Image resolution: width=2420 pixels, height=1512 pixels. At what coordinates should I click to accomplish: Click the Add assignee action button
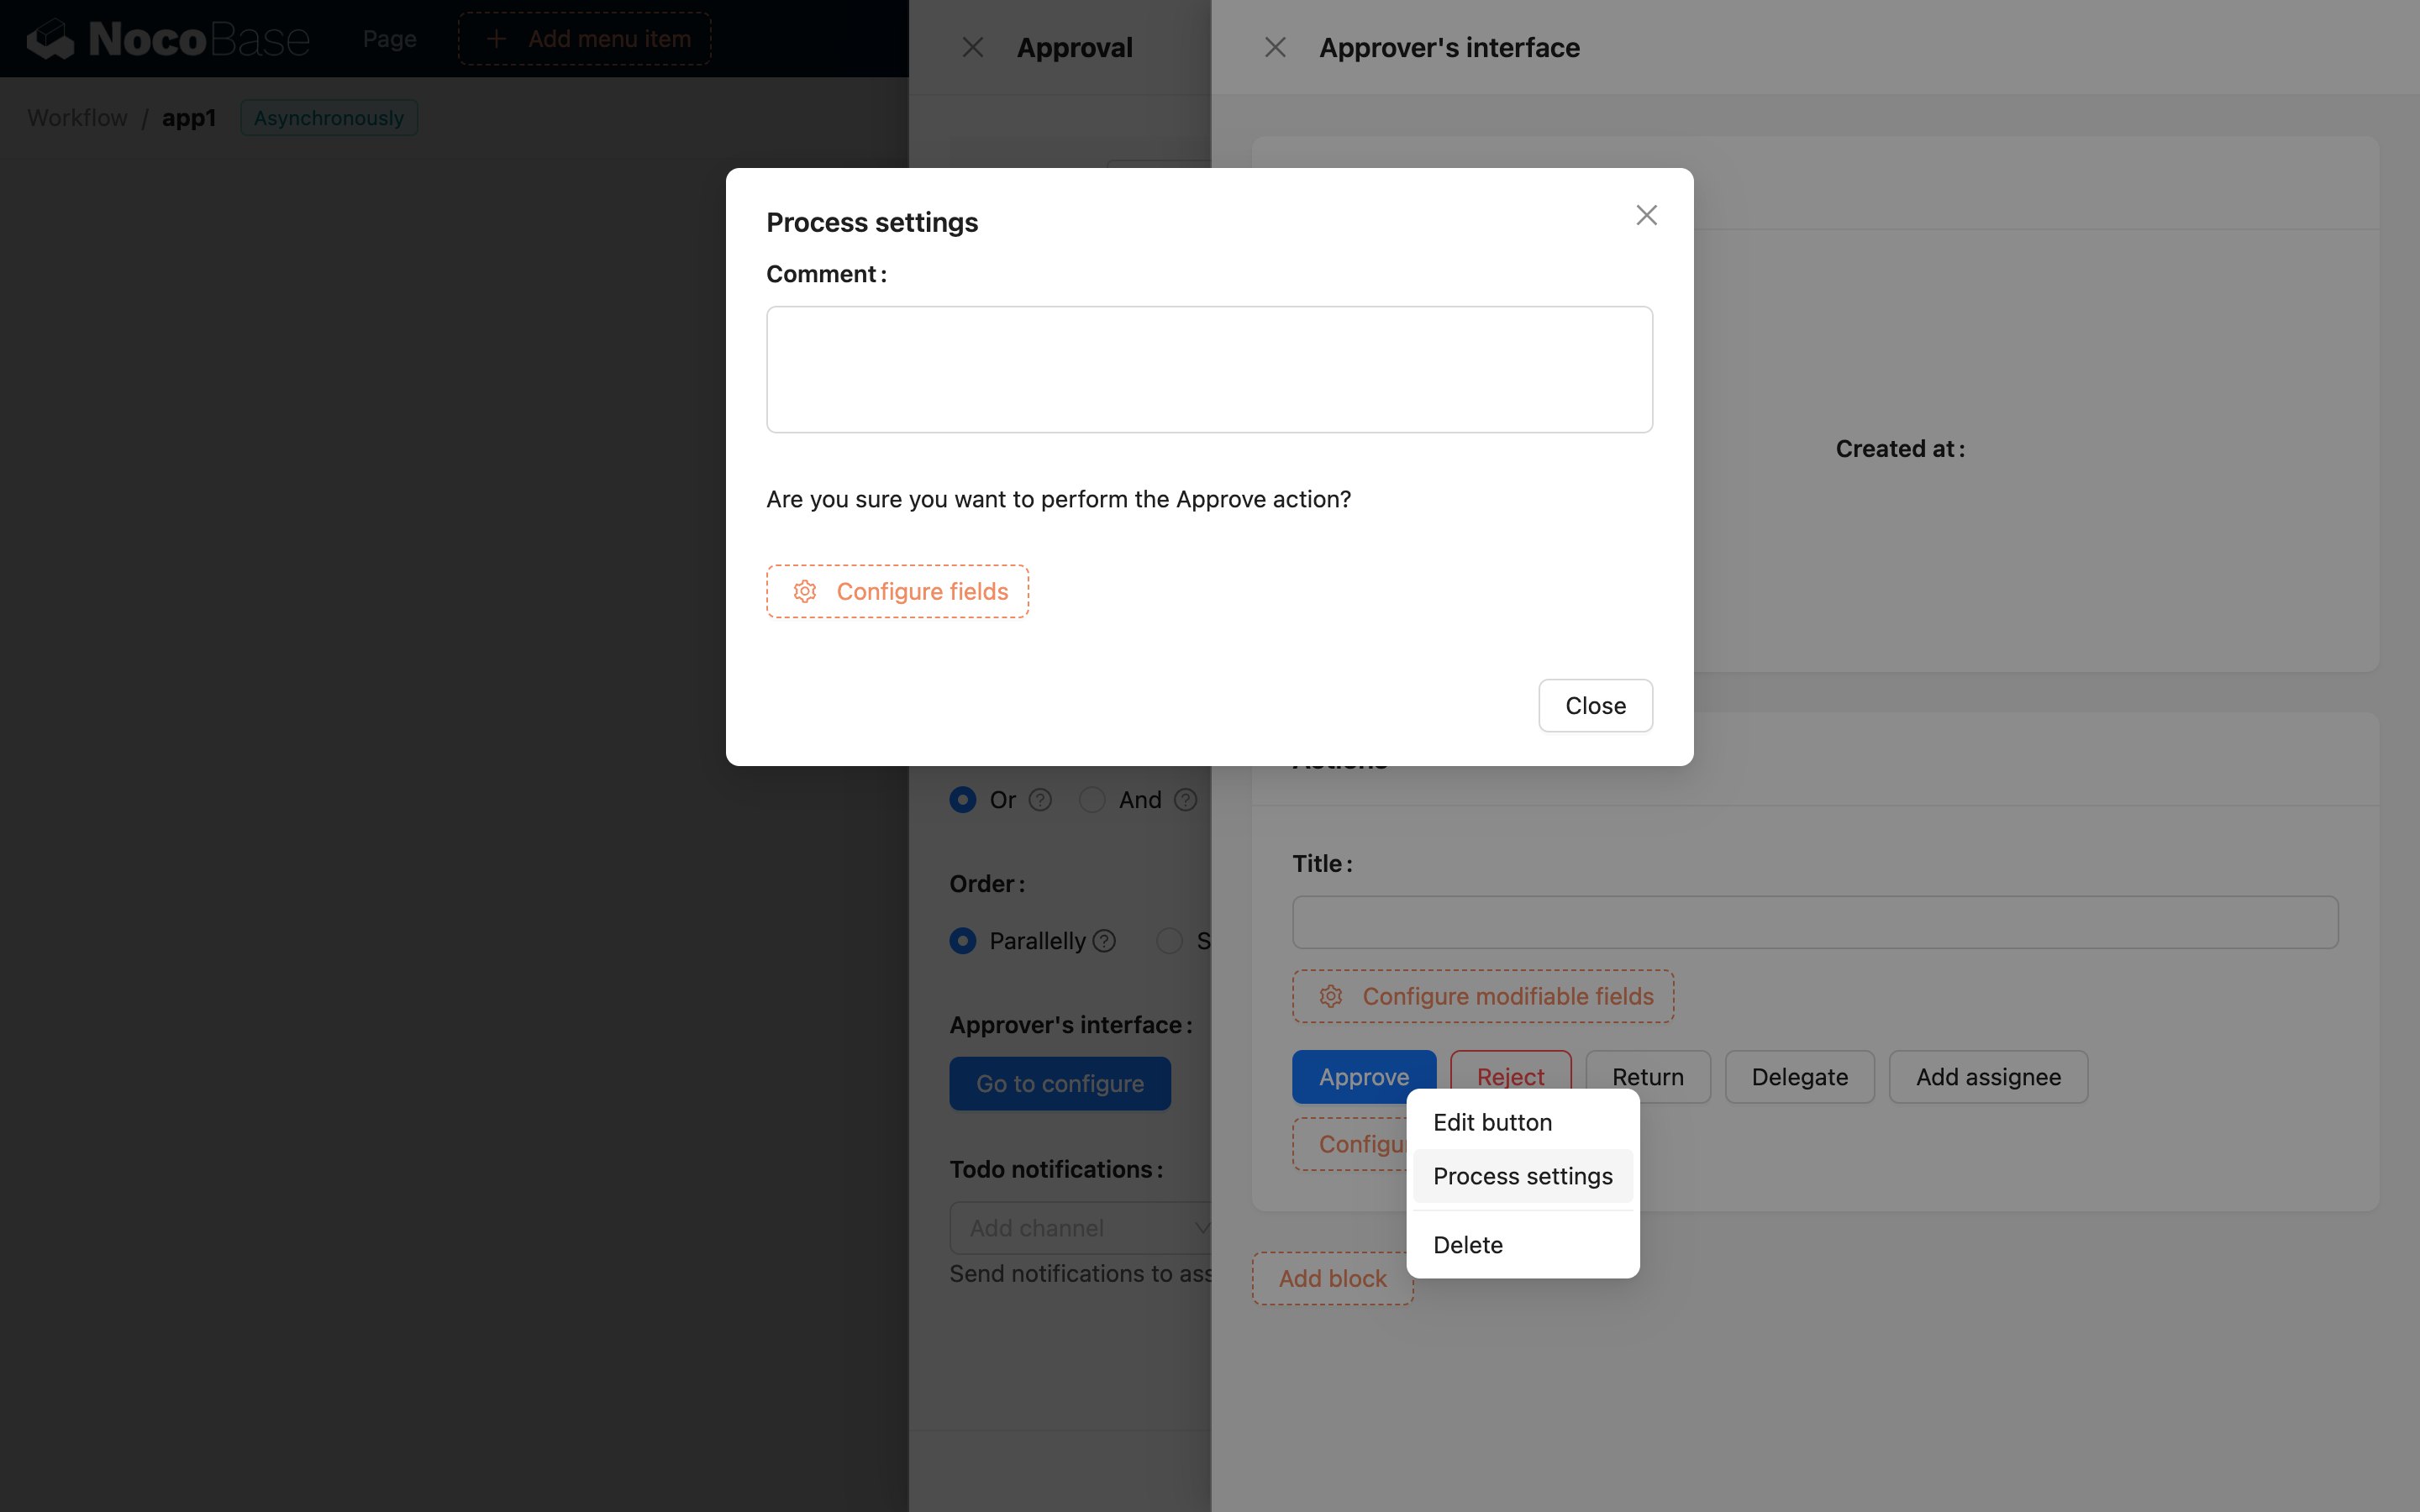point(1987,1077)
